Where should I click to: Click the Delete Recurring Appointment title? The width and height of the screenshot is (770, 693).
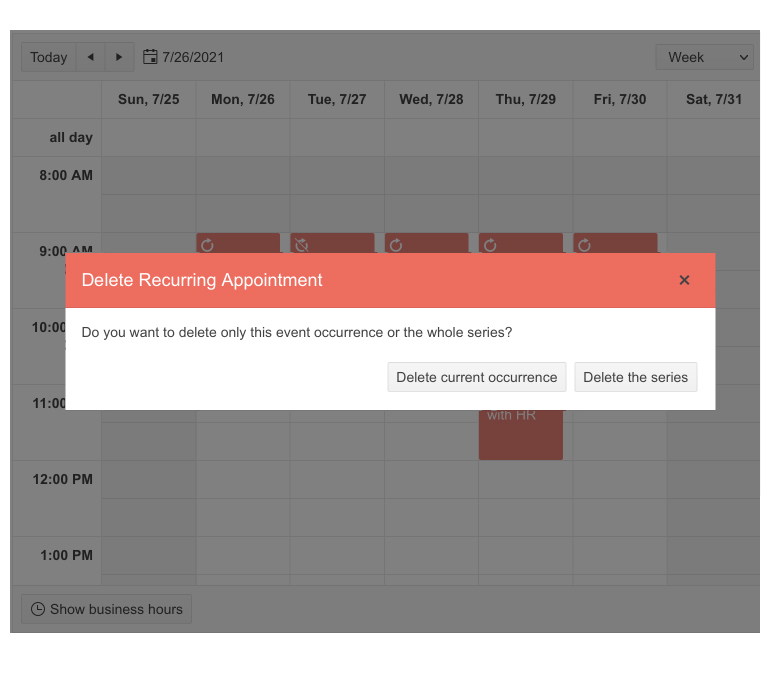(202, 280)
